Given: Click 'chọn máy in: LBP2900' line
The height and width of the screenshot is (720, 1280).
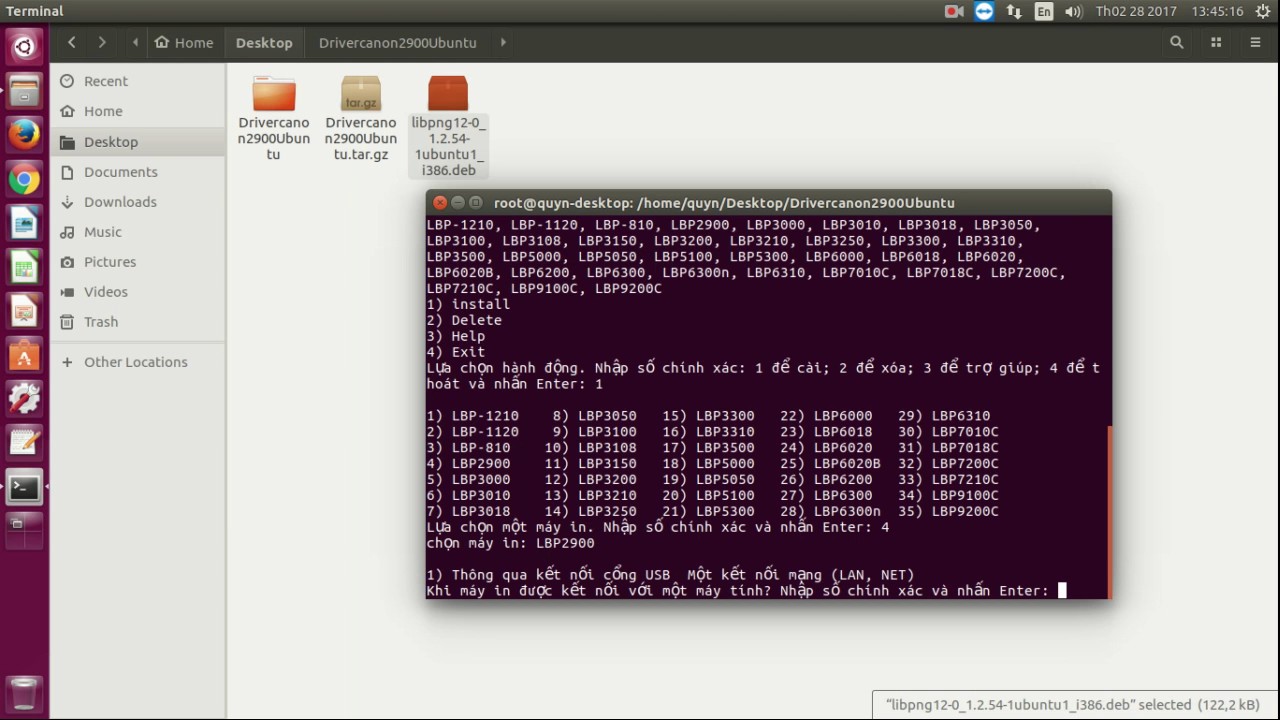Looking at the screenshot, I should coord(510,543).
